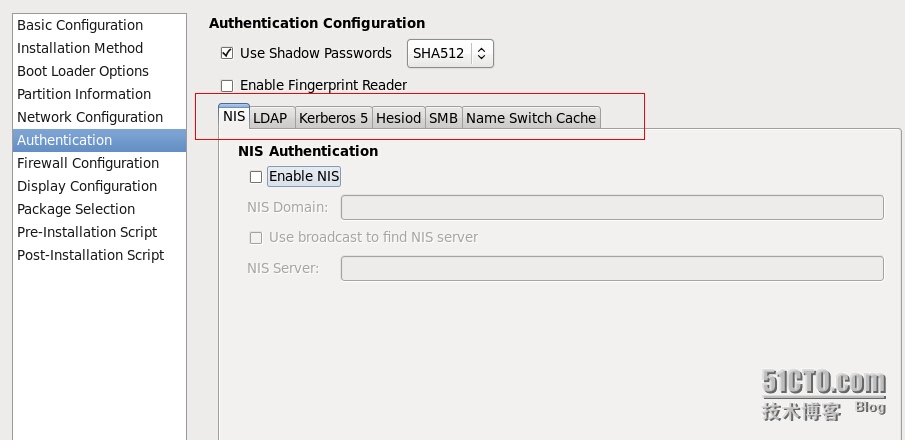This screenshot has height=440, width=905.
Task: Toggle Use Shadow Passwords checkbox
Action: tap(227, 54)
